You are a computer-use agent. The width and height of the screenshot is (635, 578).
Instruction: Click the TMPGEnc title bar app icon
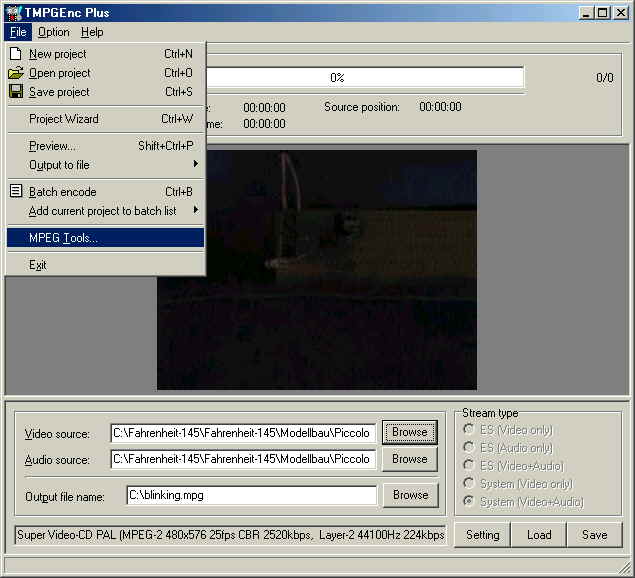[14, 13]
